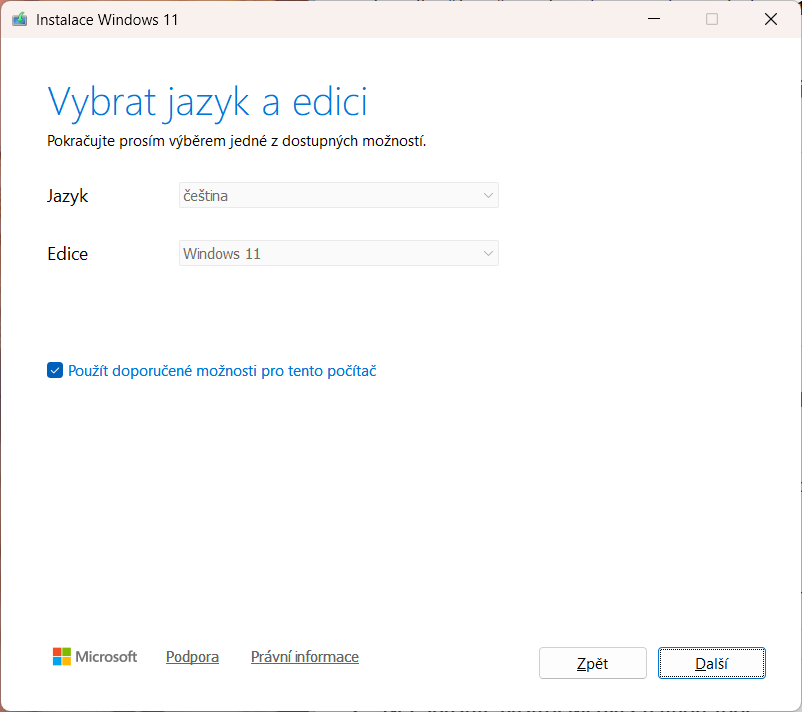Click the Edice field label
802x712 pixels.
[x=68, y=254]
